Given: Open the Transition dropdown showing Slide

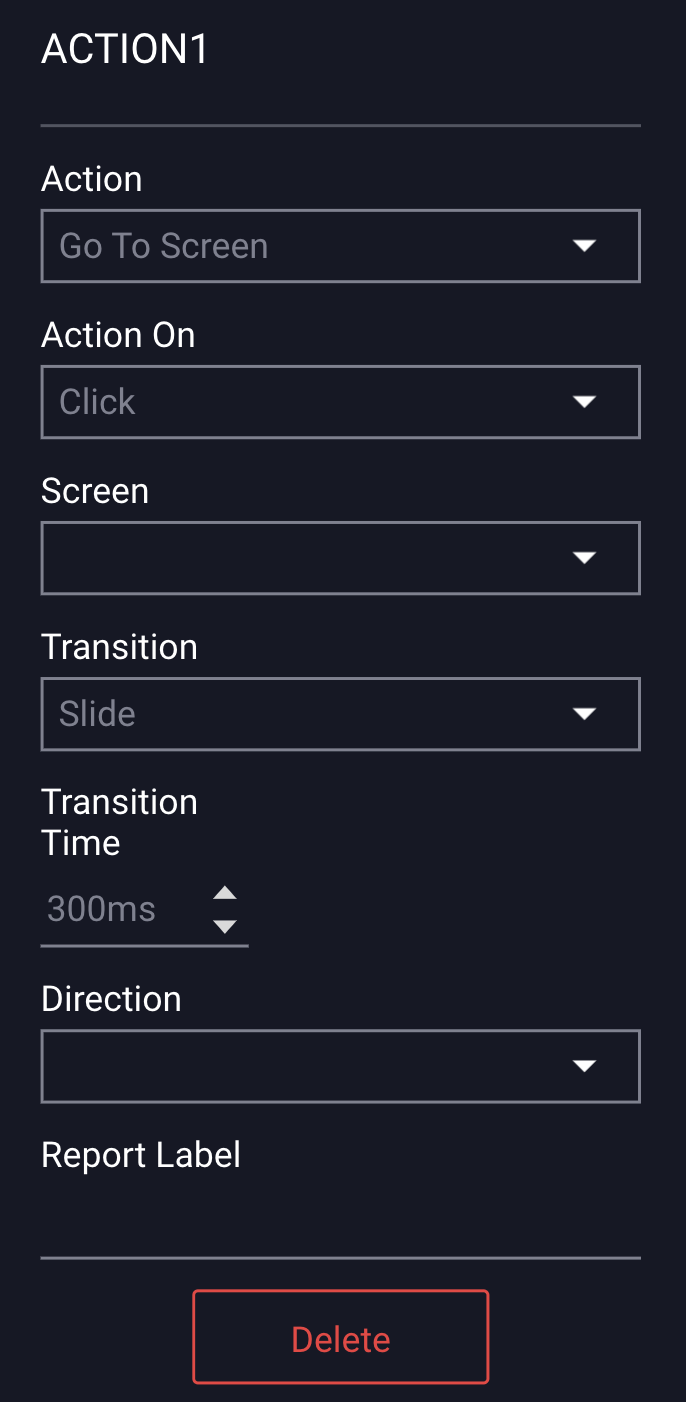Looking at the screenshot, I should (340, 714).
